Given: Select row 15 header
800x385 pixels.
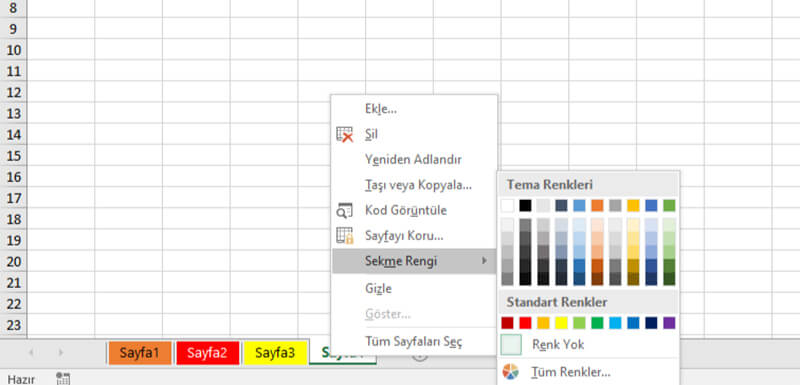Looking at the screenshot, I should click(13, 156).
